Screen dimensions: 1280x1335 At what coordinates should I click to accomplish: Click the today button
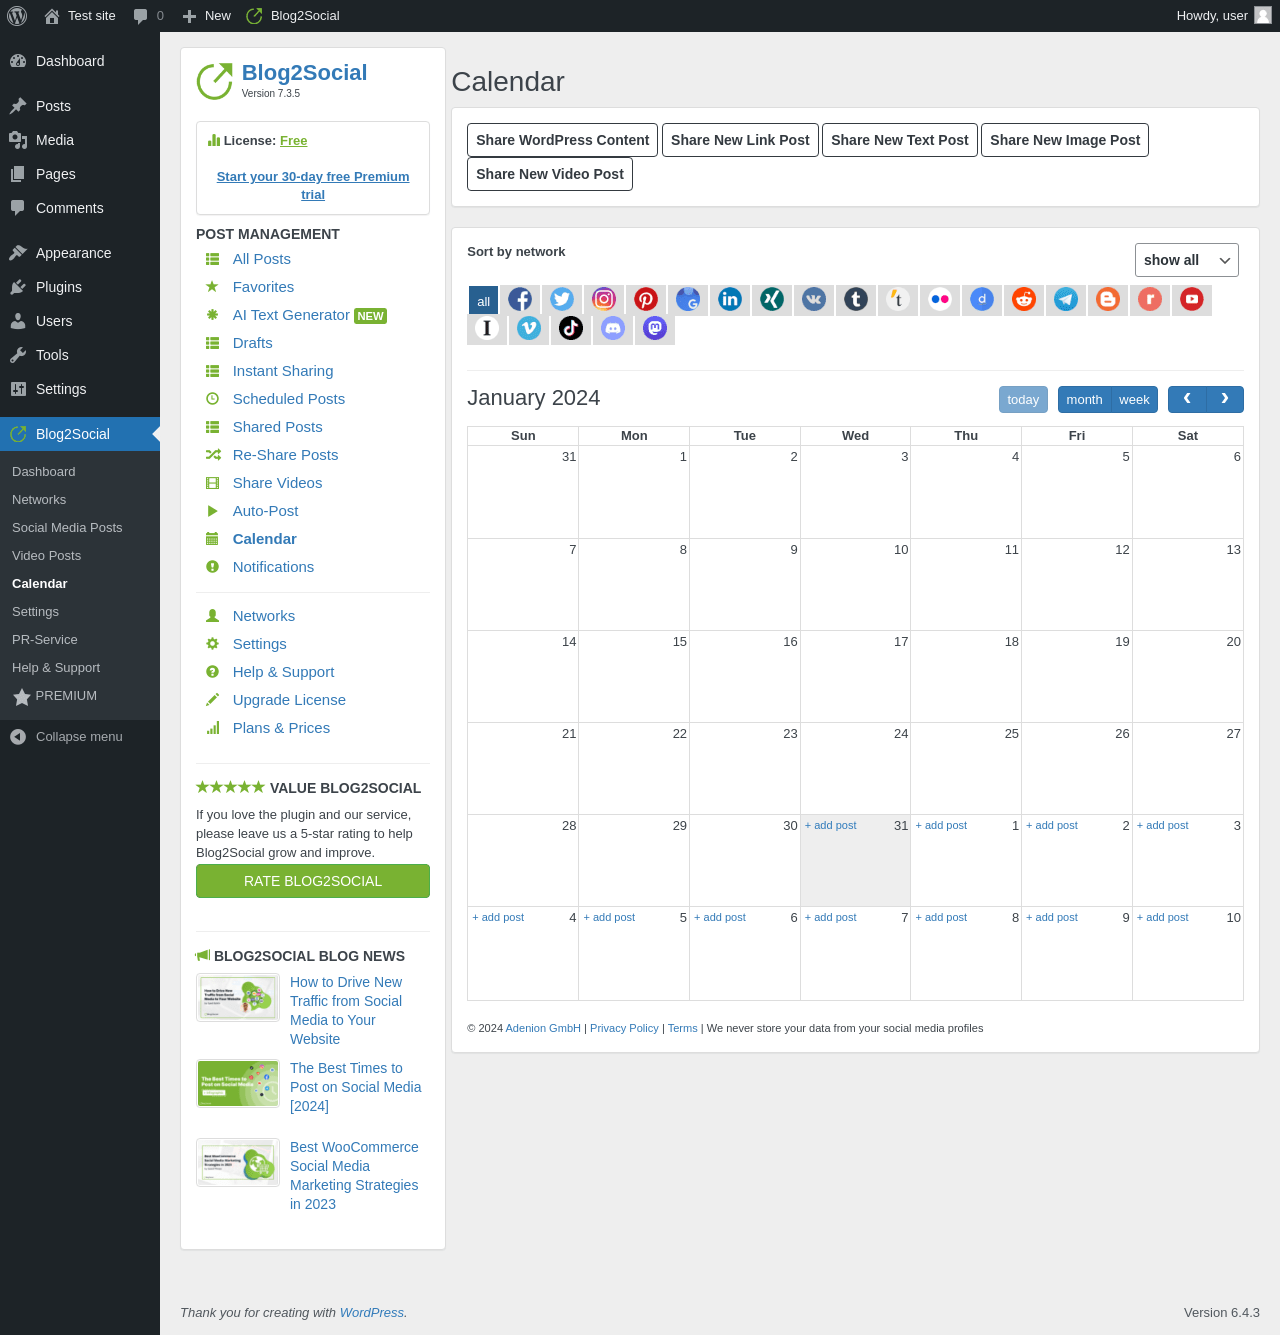(x=1023, y=400)
